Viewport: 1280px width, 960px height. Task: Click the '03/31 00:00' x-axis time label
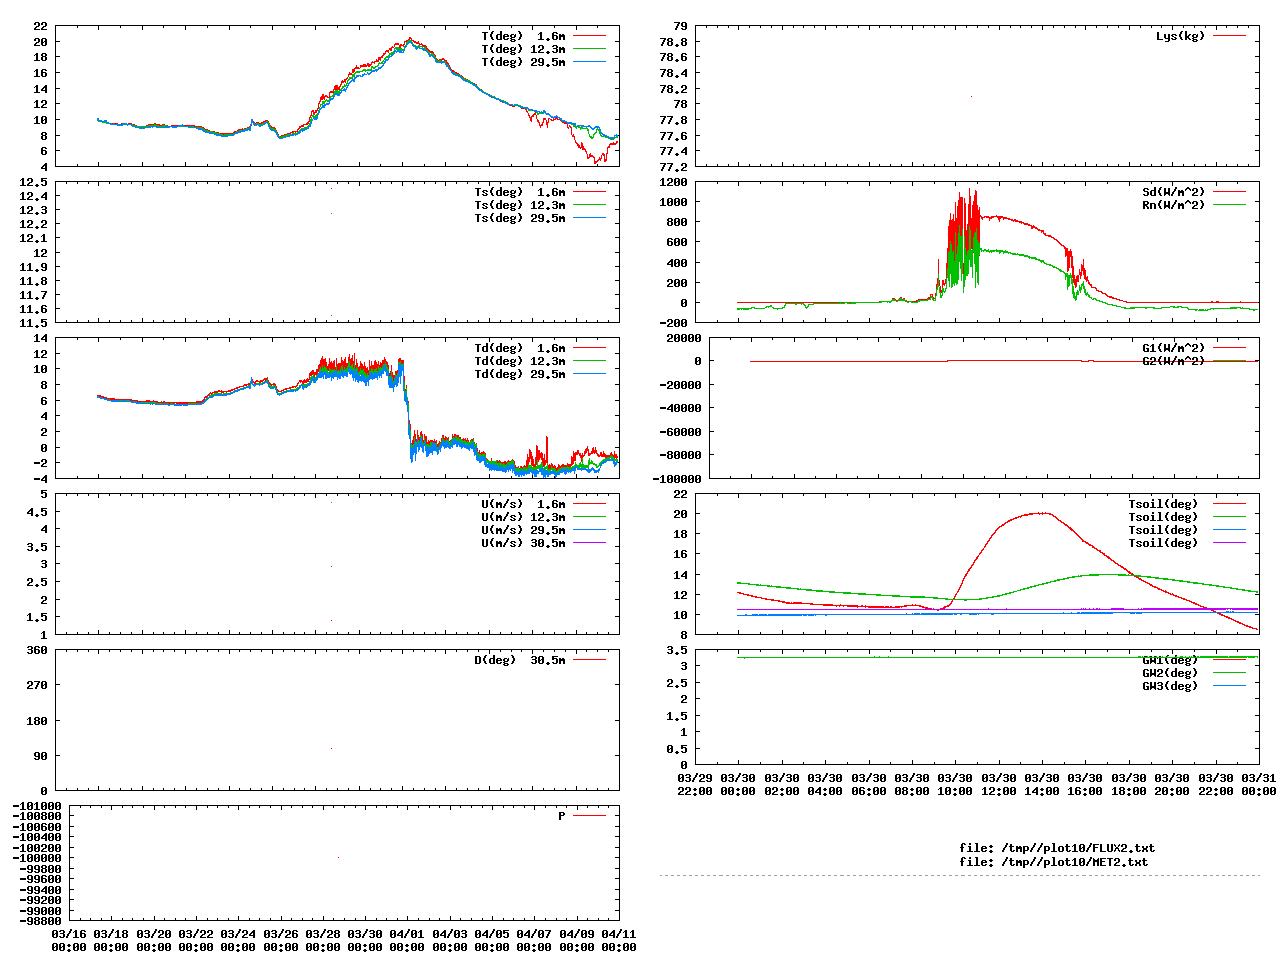(x=1259, y=784)
